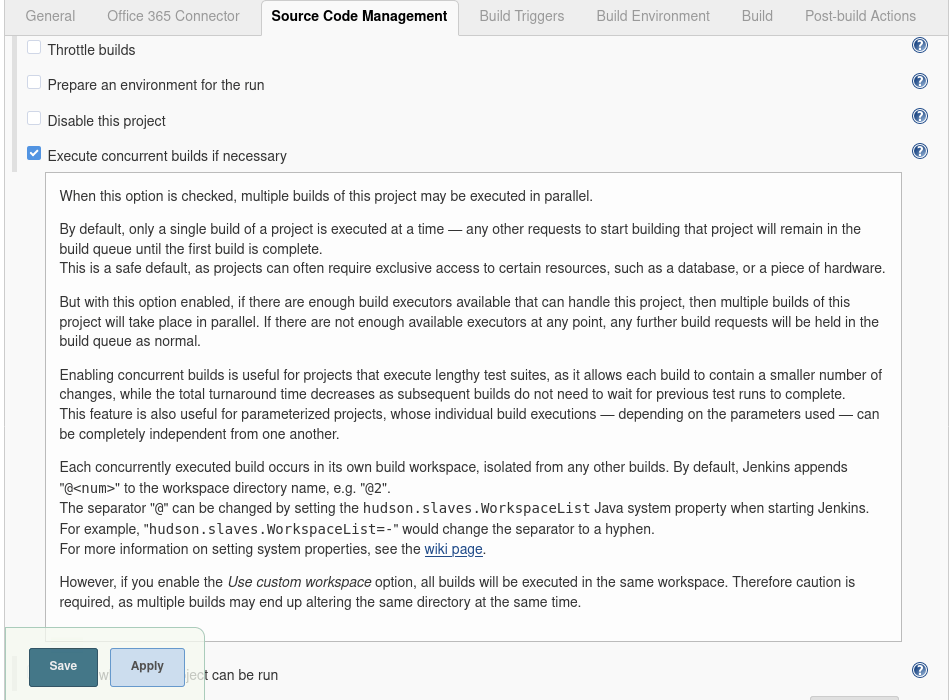Enable the Throttle builds checkbox
The image size is (952, 700).
tap(33, 45)
